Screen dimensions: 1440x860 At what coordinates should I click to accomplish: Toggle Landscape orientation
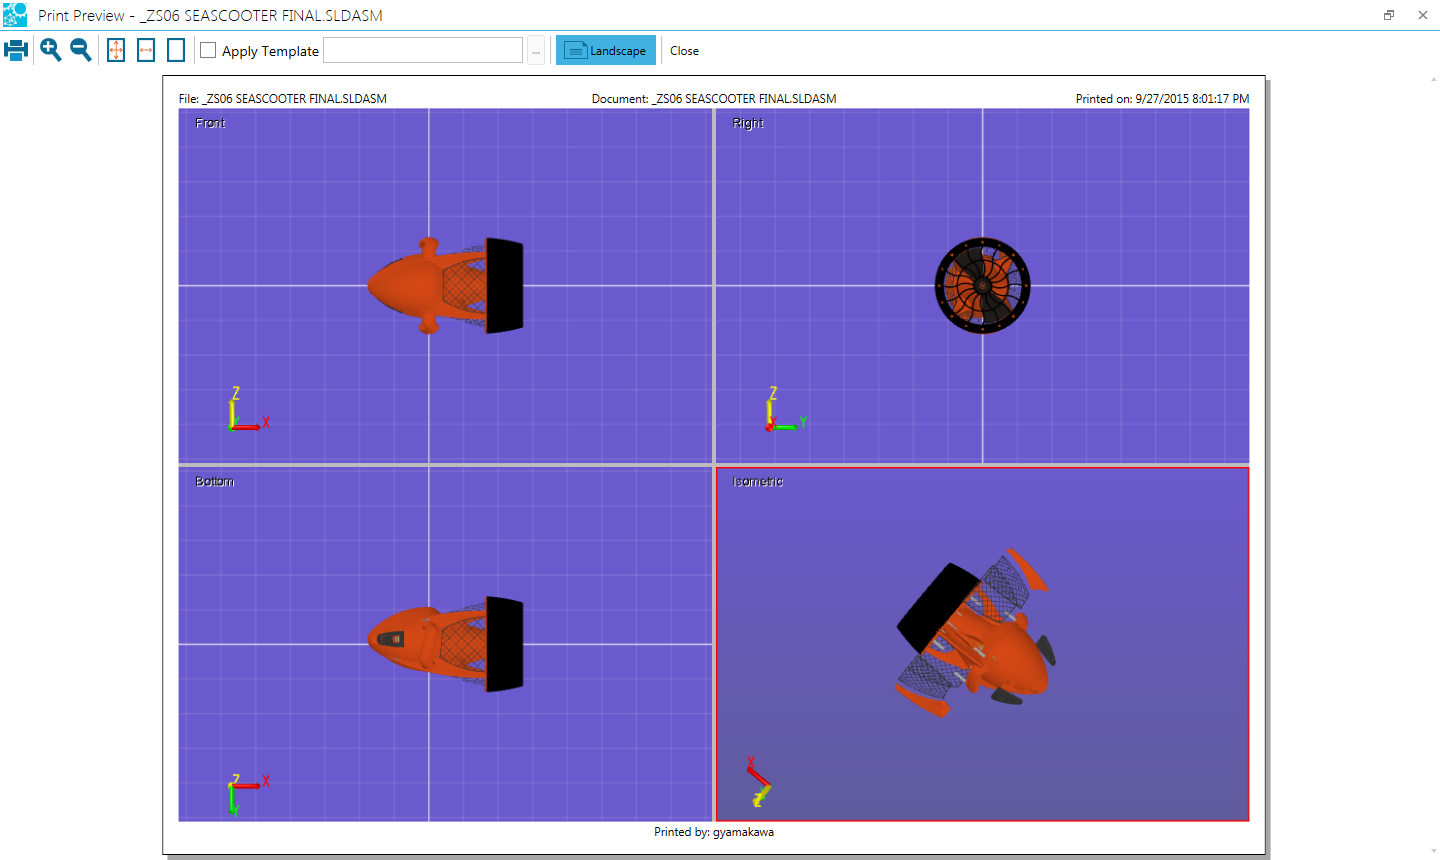point(606,50)
